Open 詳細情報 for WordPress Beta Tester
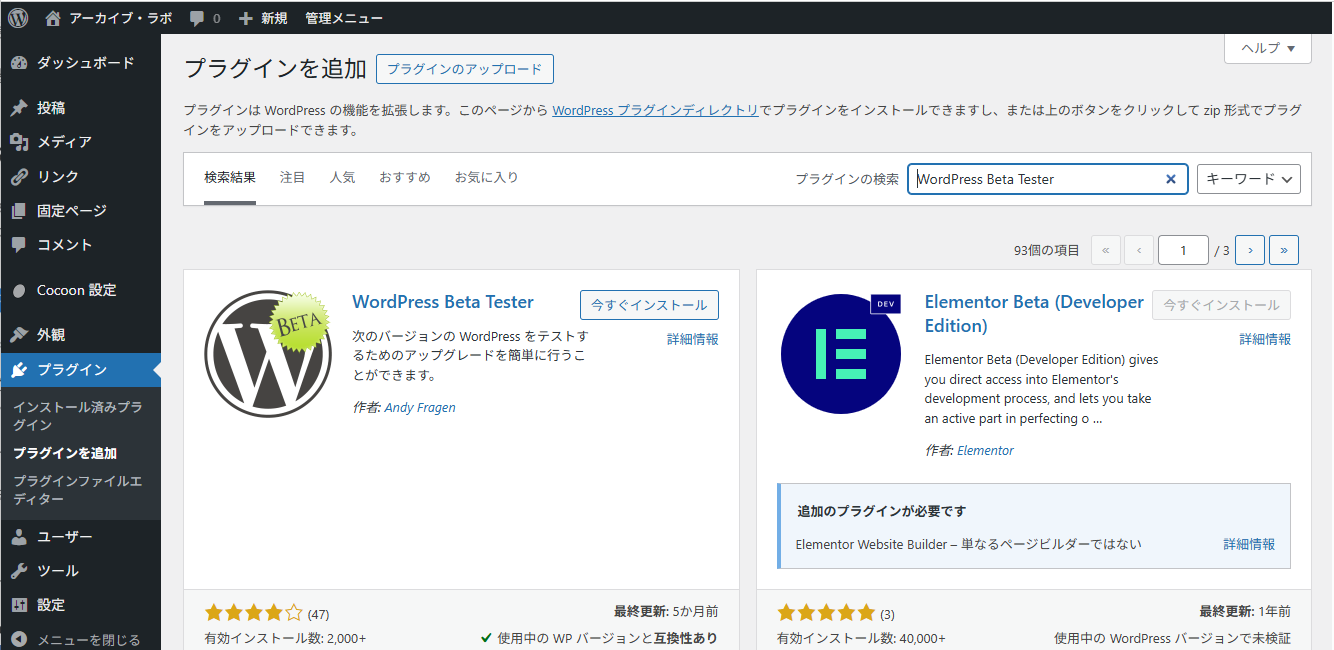The width and height of the screenshot is (1334, 650). [x=693, y=340]
